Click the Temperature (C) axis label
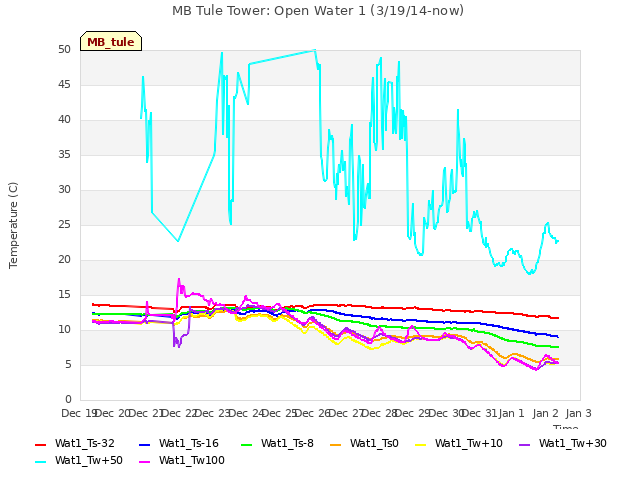This screenshot has width=640, height=480. tap(13, 225)
